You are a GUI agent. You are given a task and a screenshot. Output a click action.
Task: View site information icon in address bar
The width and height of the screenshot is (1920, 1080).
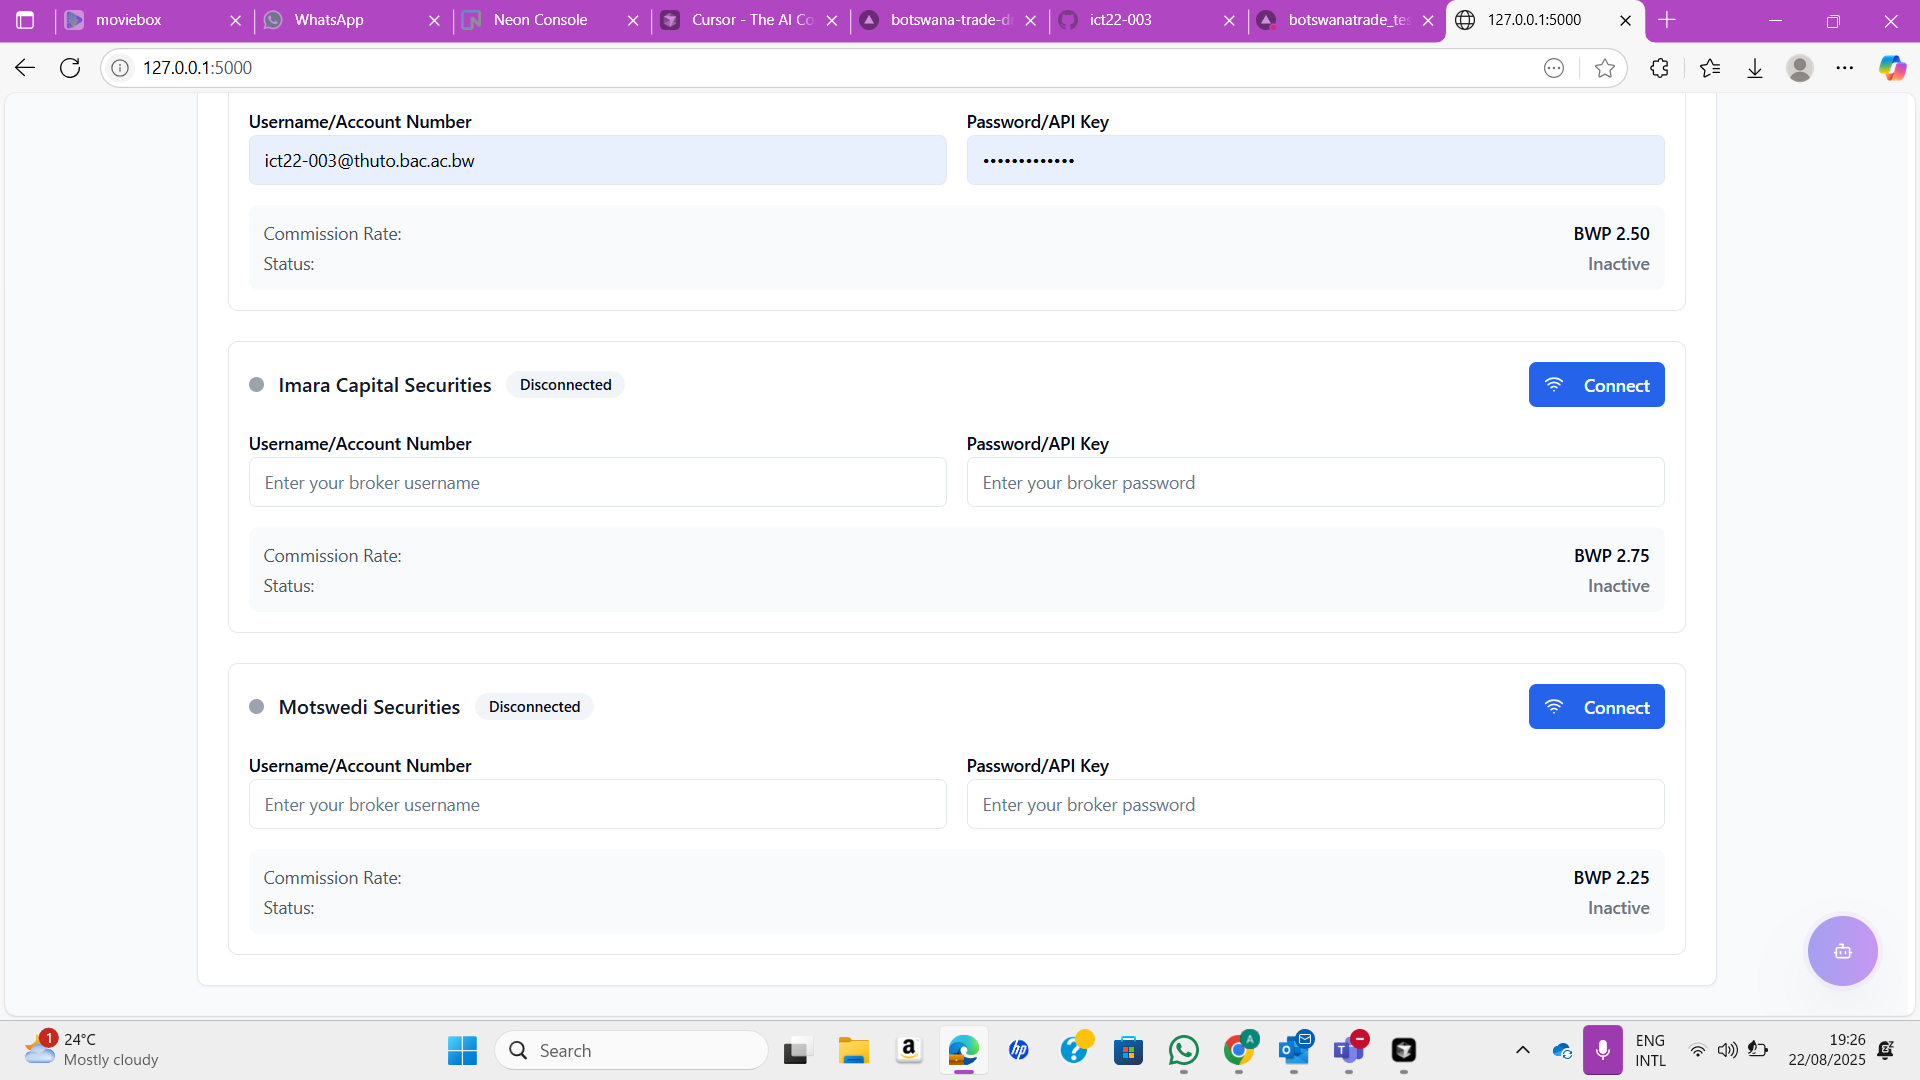[120, 68]
